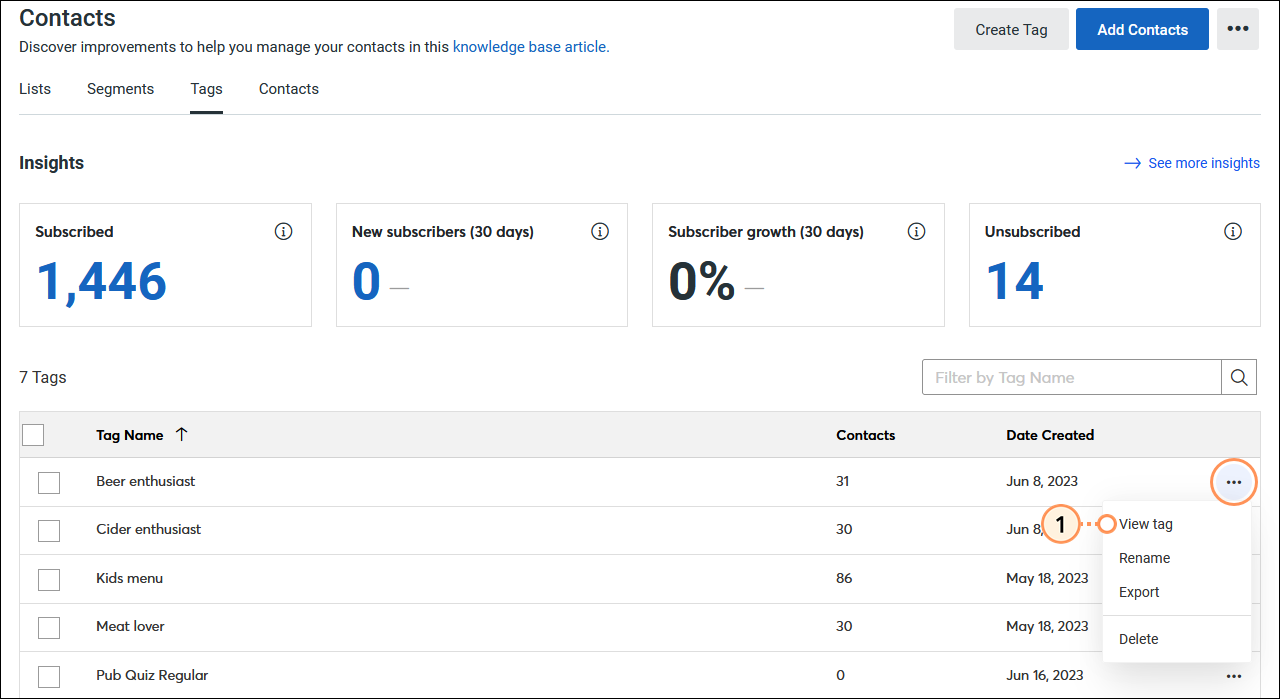Show info for Unsubscribed card
Image resolution: width=1280 pixels, height=699 pixels.
[1233, 232]
